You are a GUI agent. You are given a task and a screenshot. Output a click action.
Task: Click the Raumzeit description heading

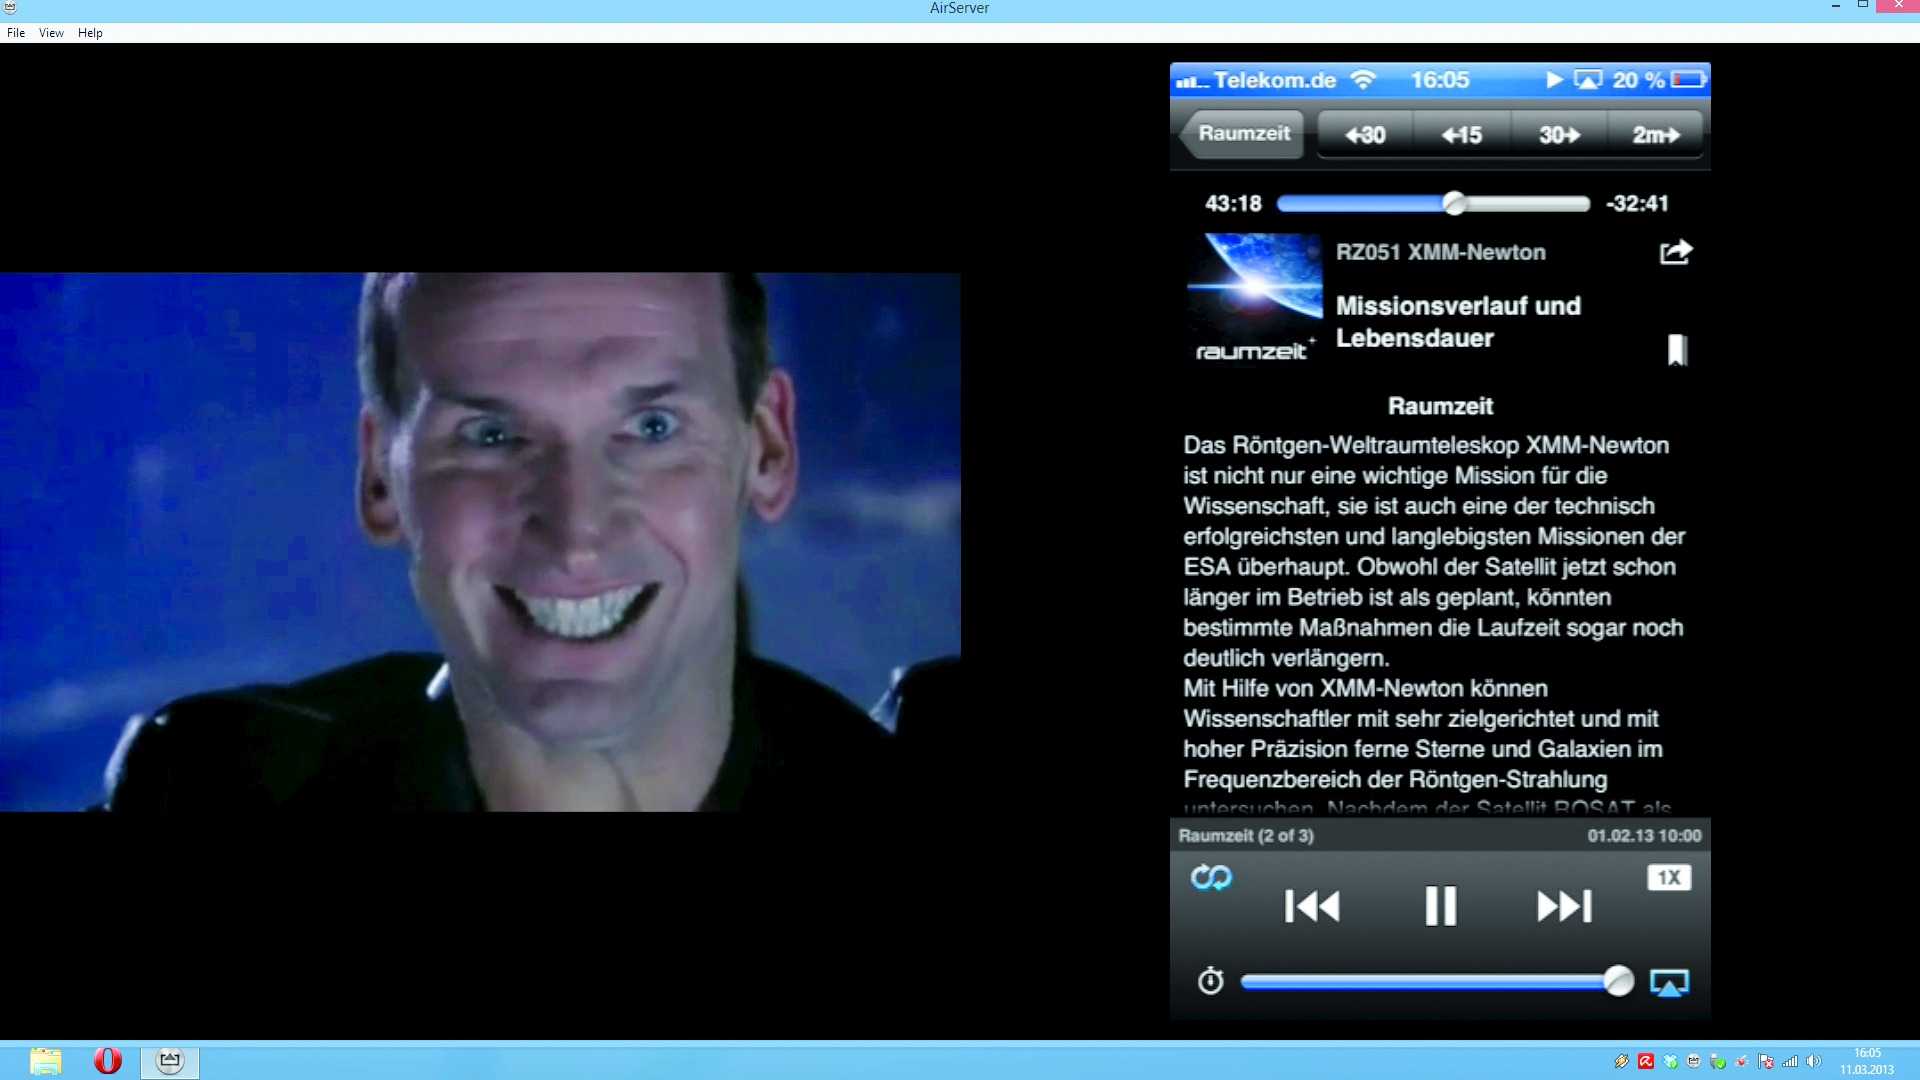(1440, 406)
